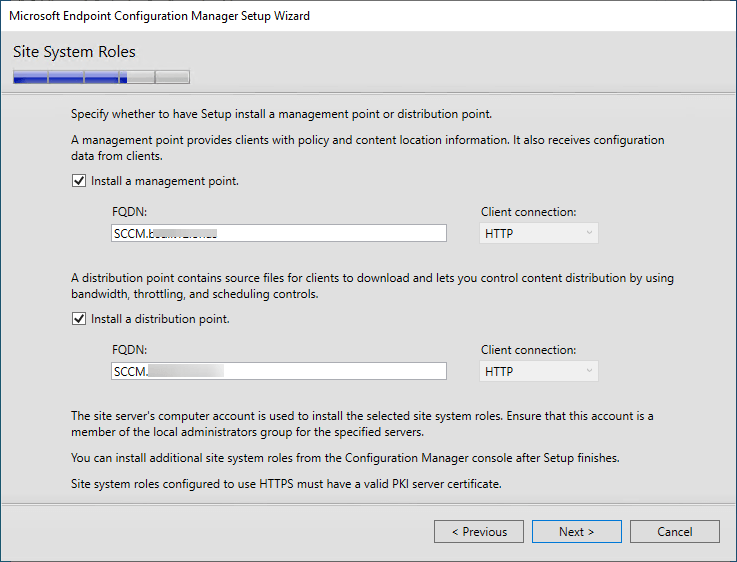Screen dimensions: 737x562
Task: Click the Client connection label for distribution point
Action: coord(528,350)
